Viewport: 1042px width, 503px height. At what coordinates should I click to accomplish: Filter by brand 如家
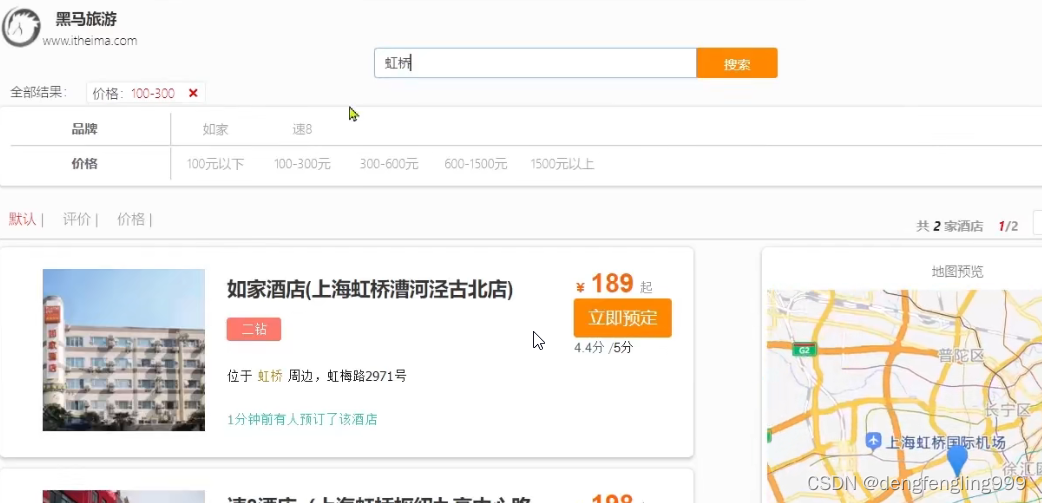click(215, 130)
